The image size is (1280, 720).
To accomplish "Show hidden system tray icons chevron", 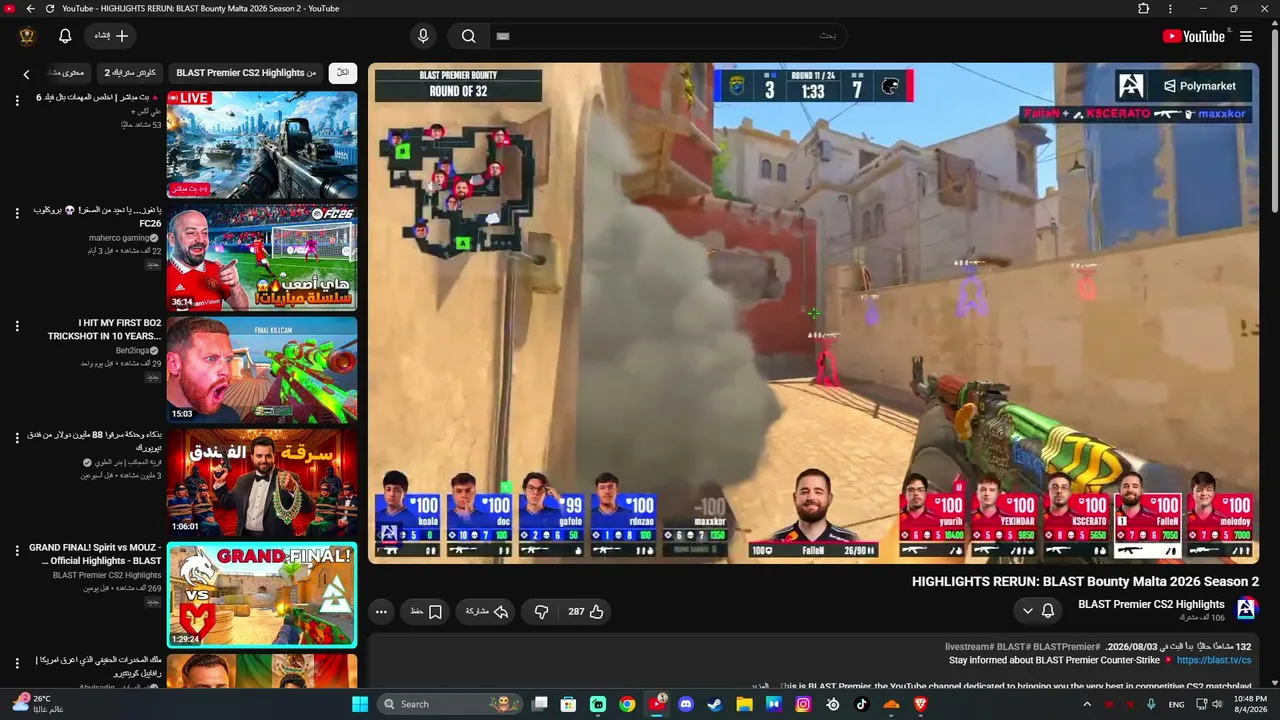I will pos(1087,704).
